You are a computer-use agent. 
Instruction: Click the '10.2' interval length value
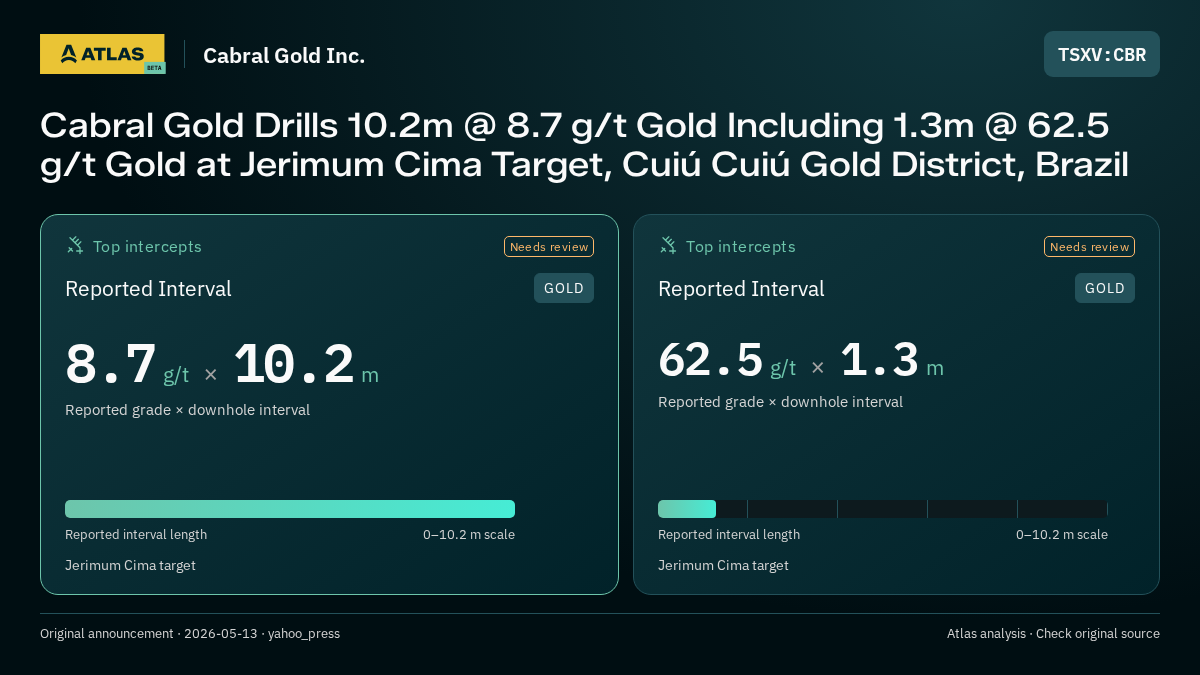[x=294, y=365]
